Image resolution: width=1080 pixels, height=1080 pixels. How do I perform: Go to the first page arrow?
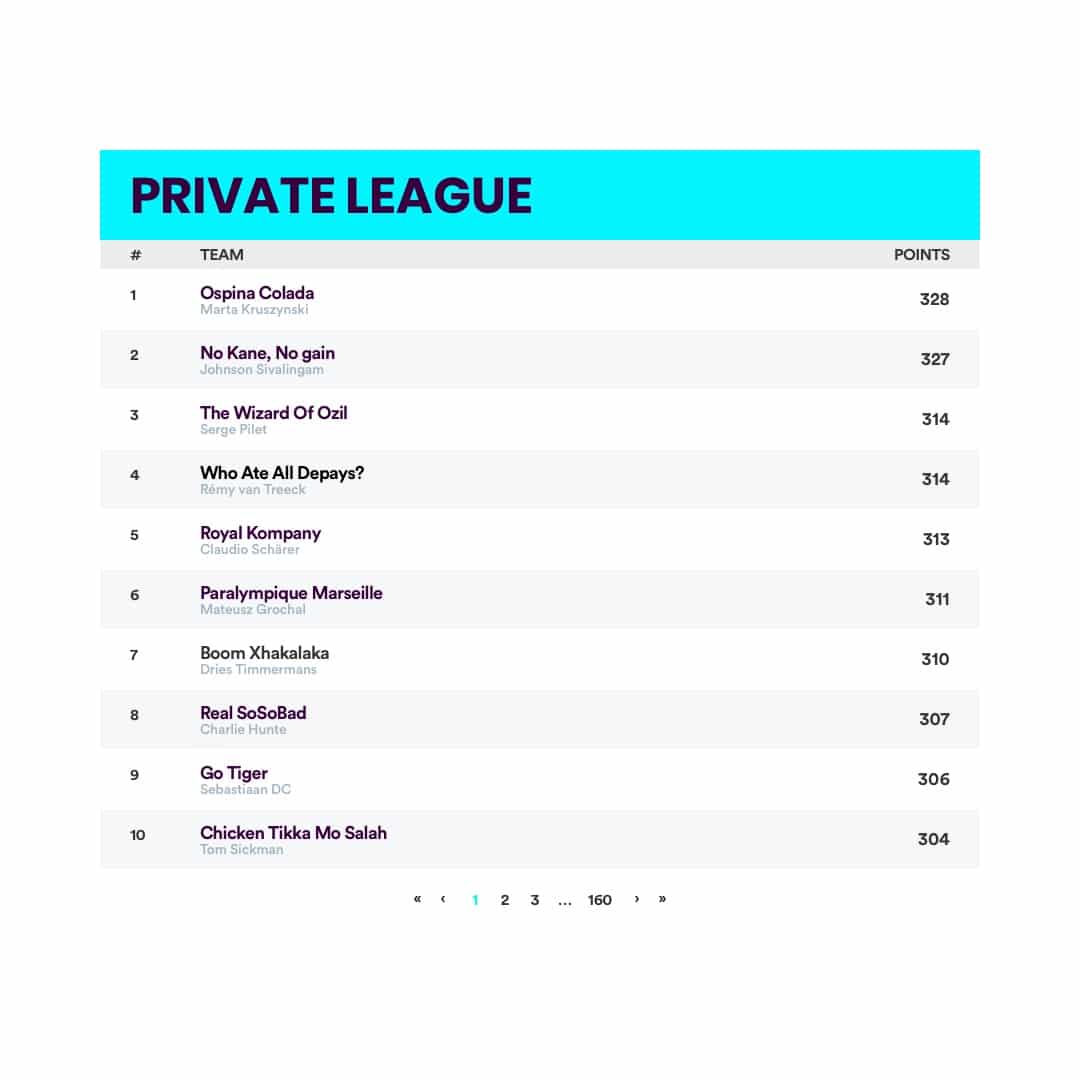417,899
